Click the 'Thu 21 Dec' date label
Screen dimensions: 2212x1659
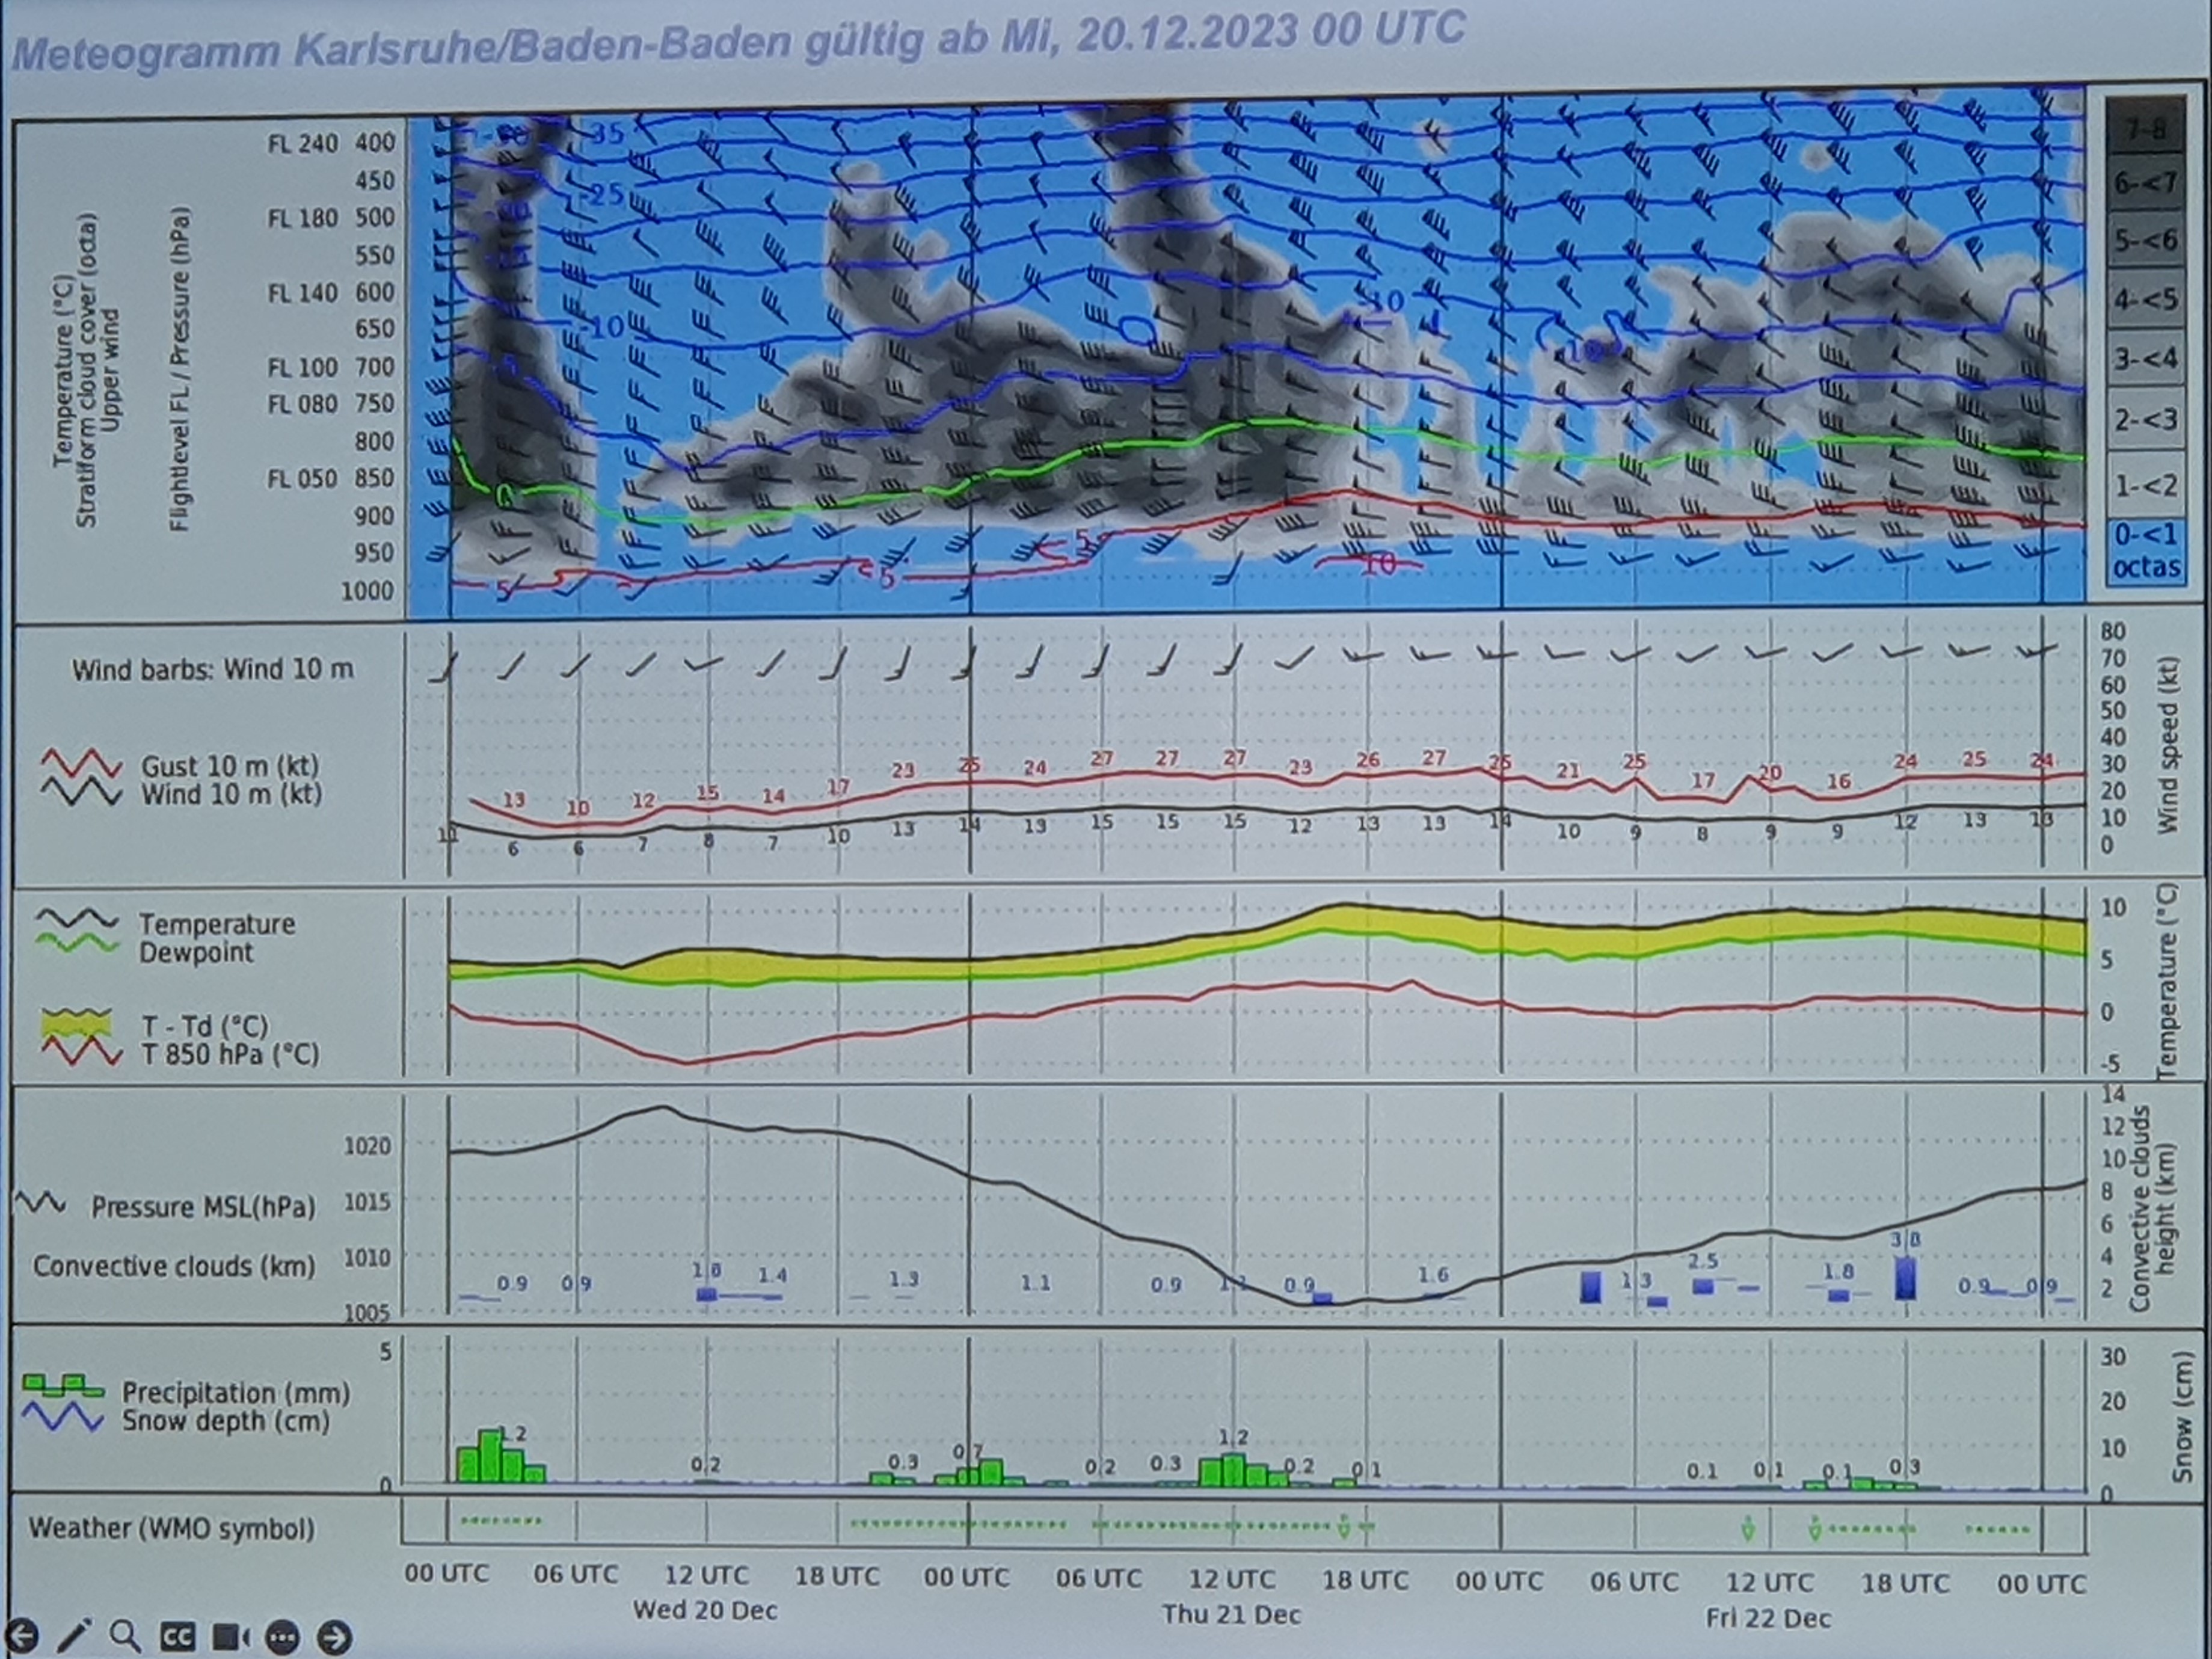click(x=1231, y=1614)
